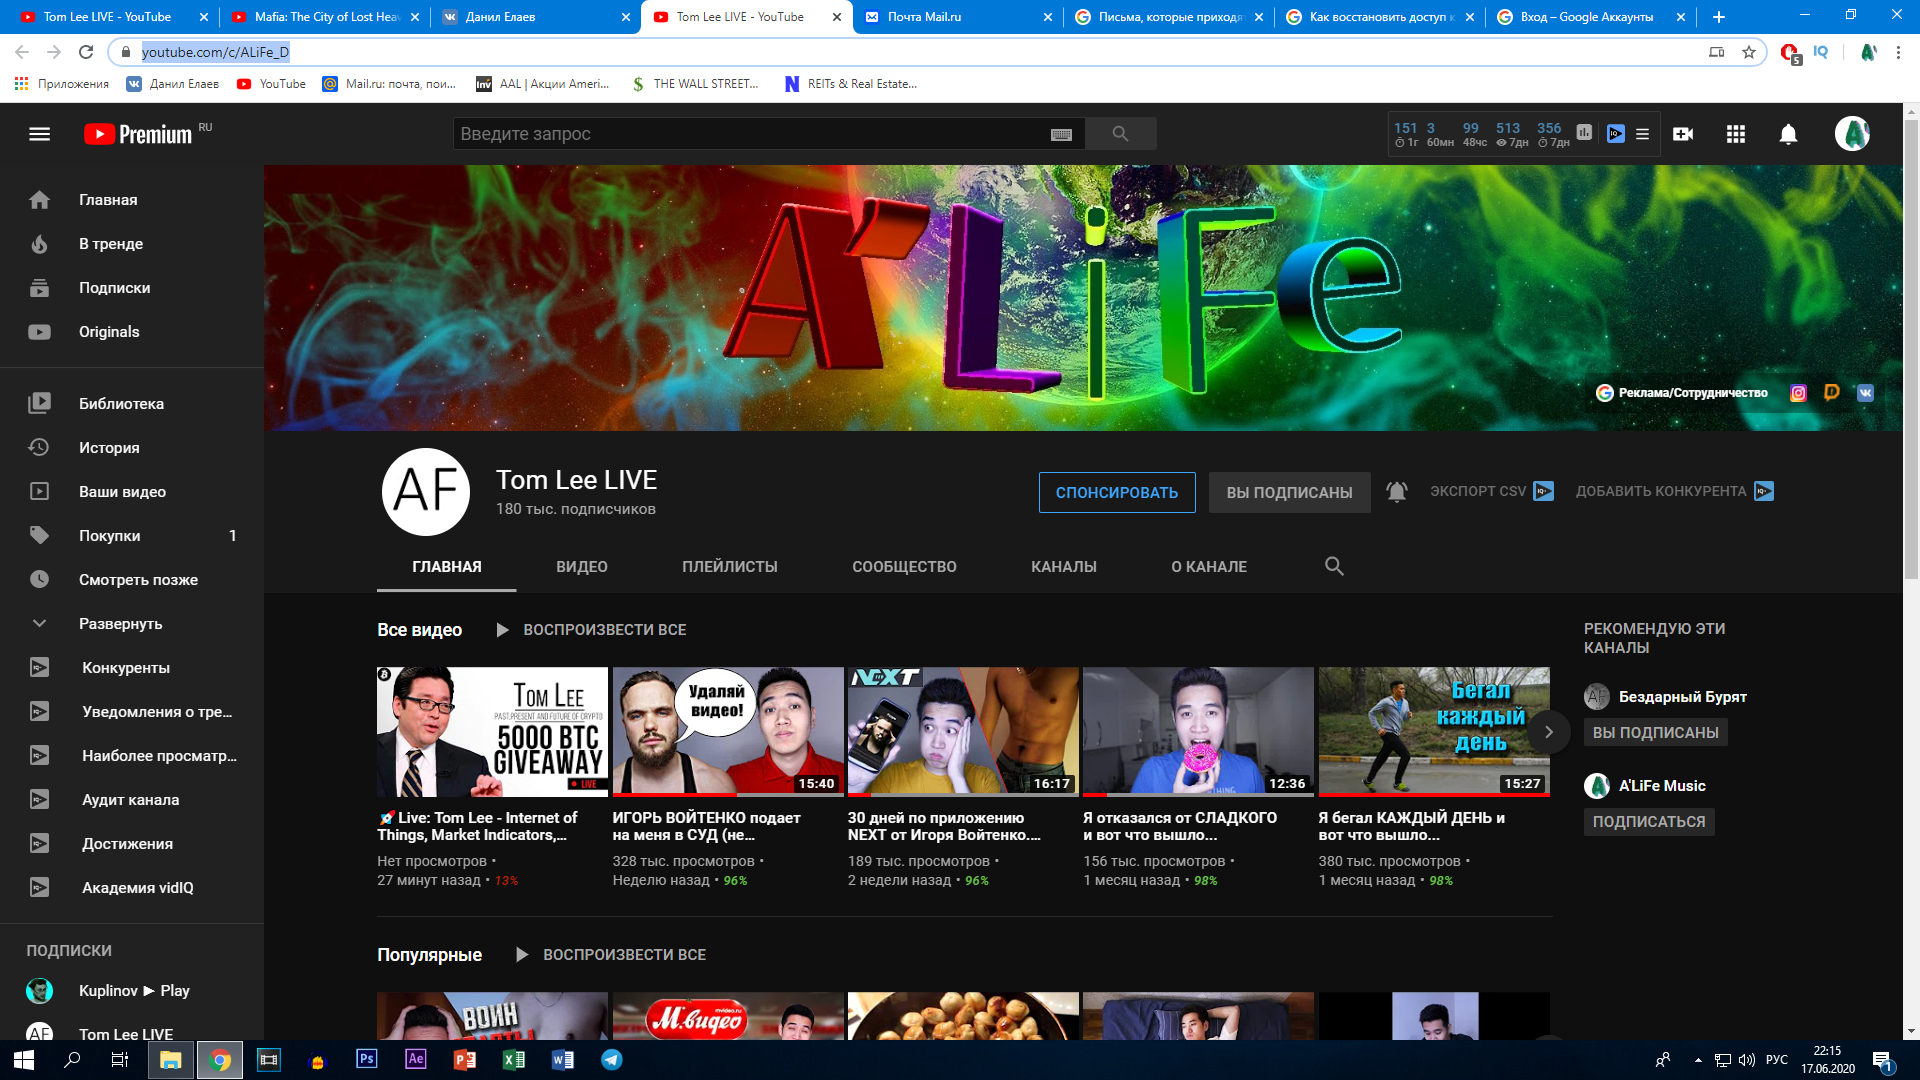Screen dimensions: 1920x1080
Task: Open Рекламa/Сотрудничество link on banner
Action: click(x=1682, y=393)
